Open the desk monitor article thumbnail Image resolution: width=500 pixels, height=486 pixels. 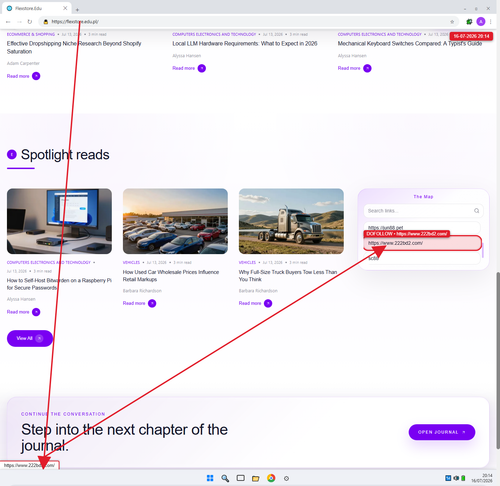click(59, 221)
